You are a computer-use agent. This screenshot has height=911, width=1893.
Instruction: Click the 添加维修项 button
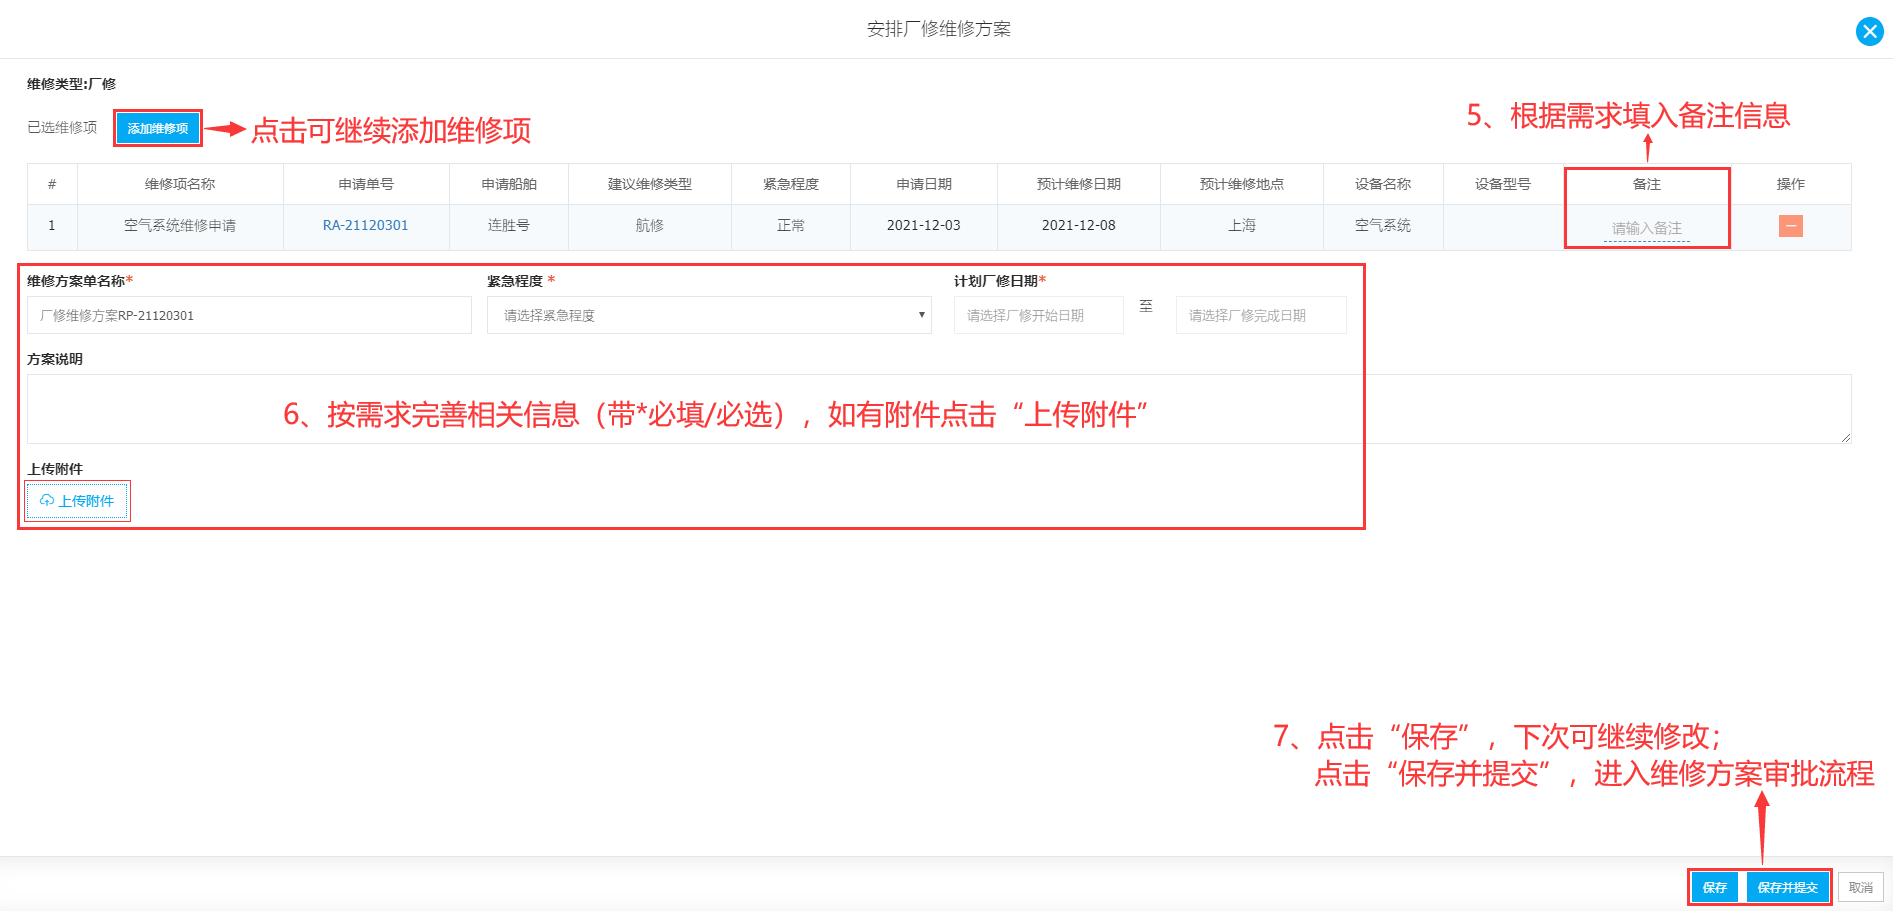pyautogui.click(x=158, y=128)
